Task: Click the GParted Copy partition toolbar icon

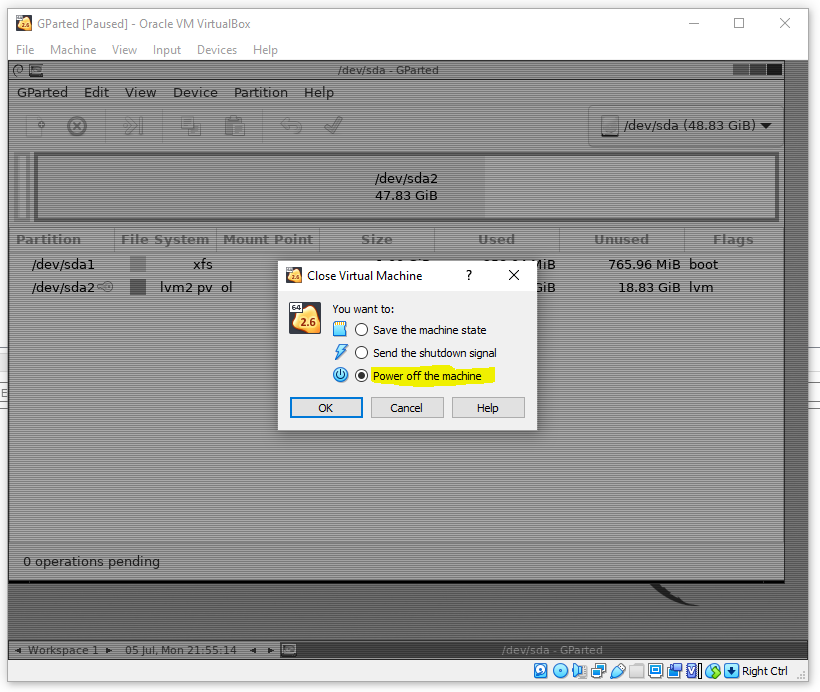Action: coord(190,126)
